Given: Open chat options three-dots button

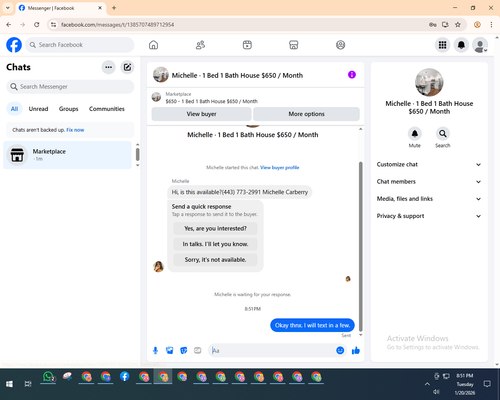Looking at the screenshot, I should [x=108, y=67].
